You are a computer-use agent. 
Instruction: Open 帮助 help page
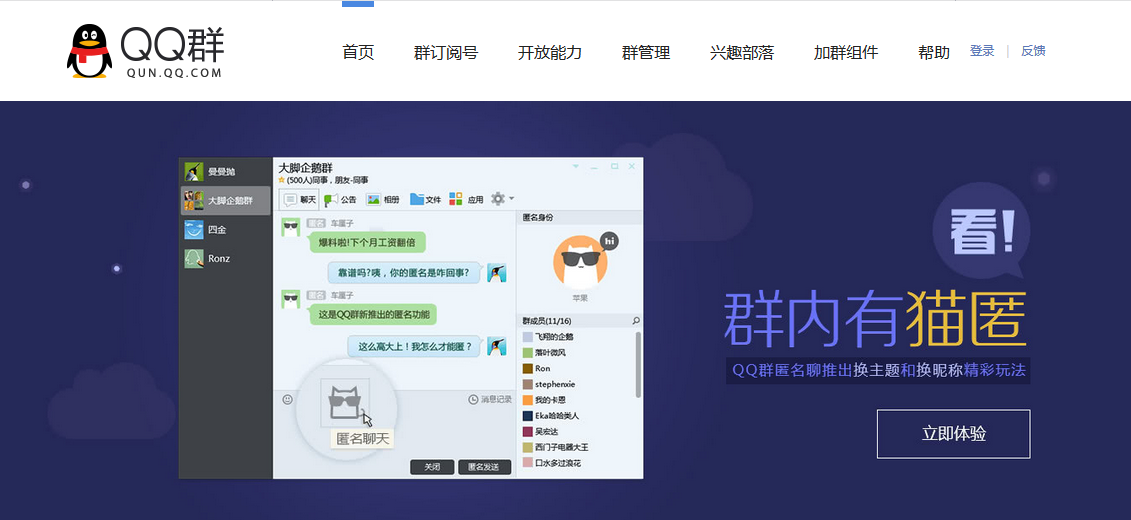pos(934,53)
